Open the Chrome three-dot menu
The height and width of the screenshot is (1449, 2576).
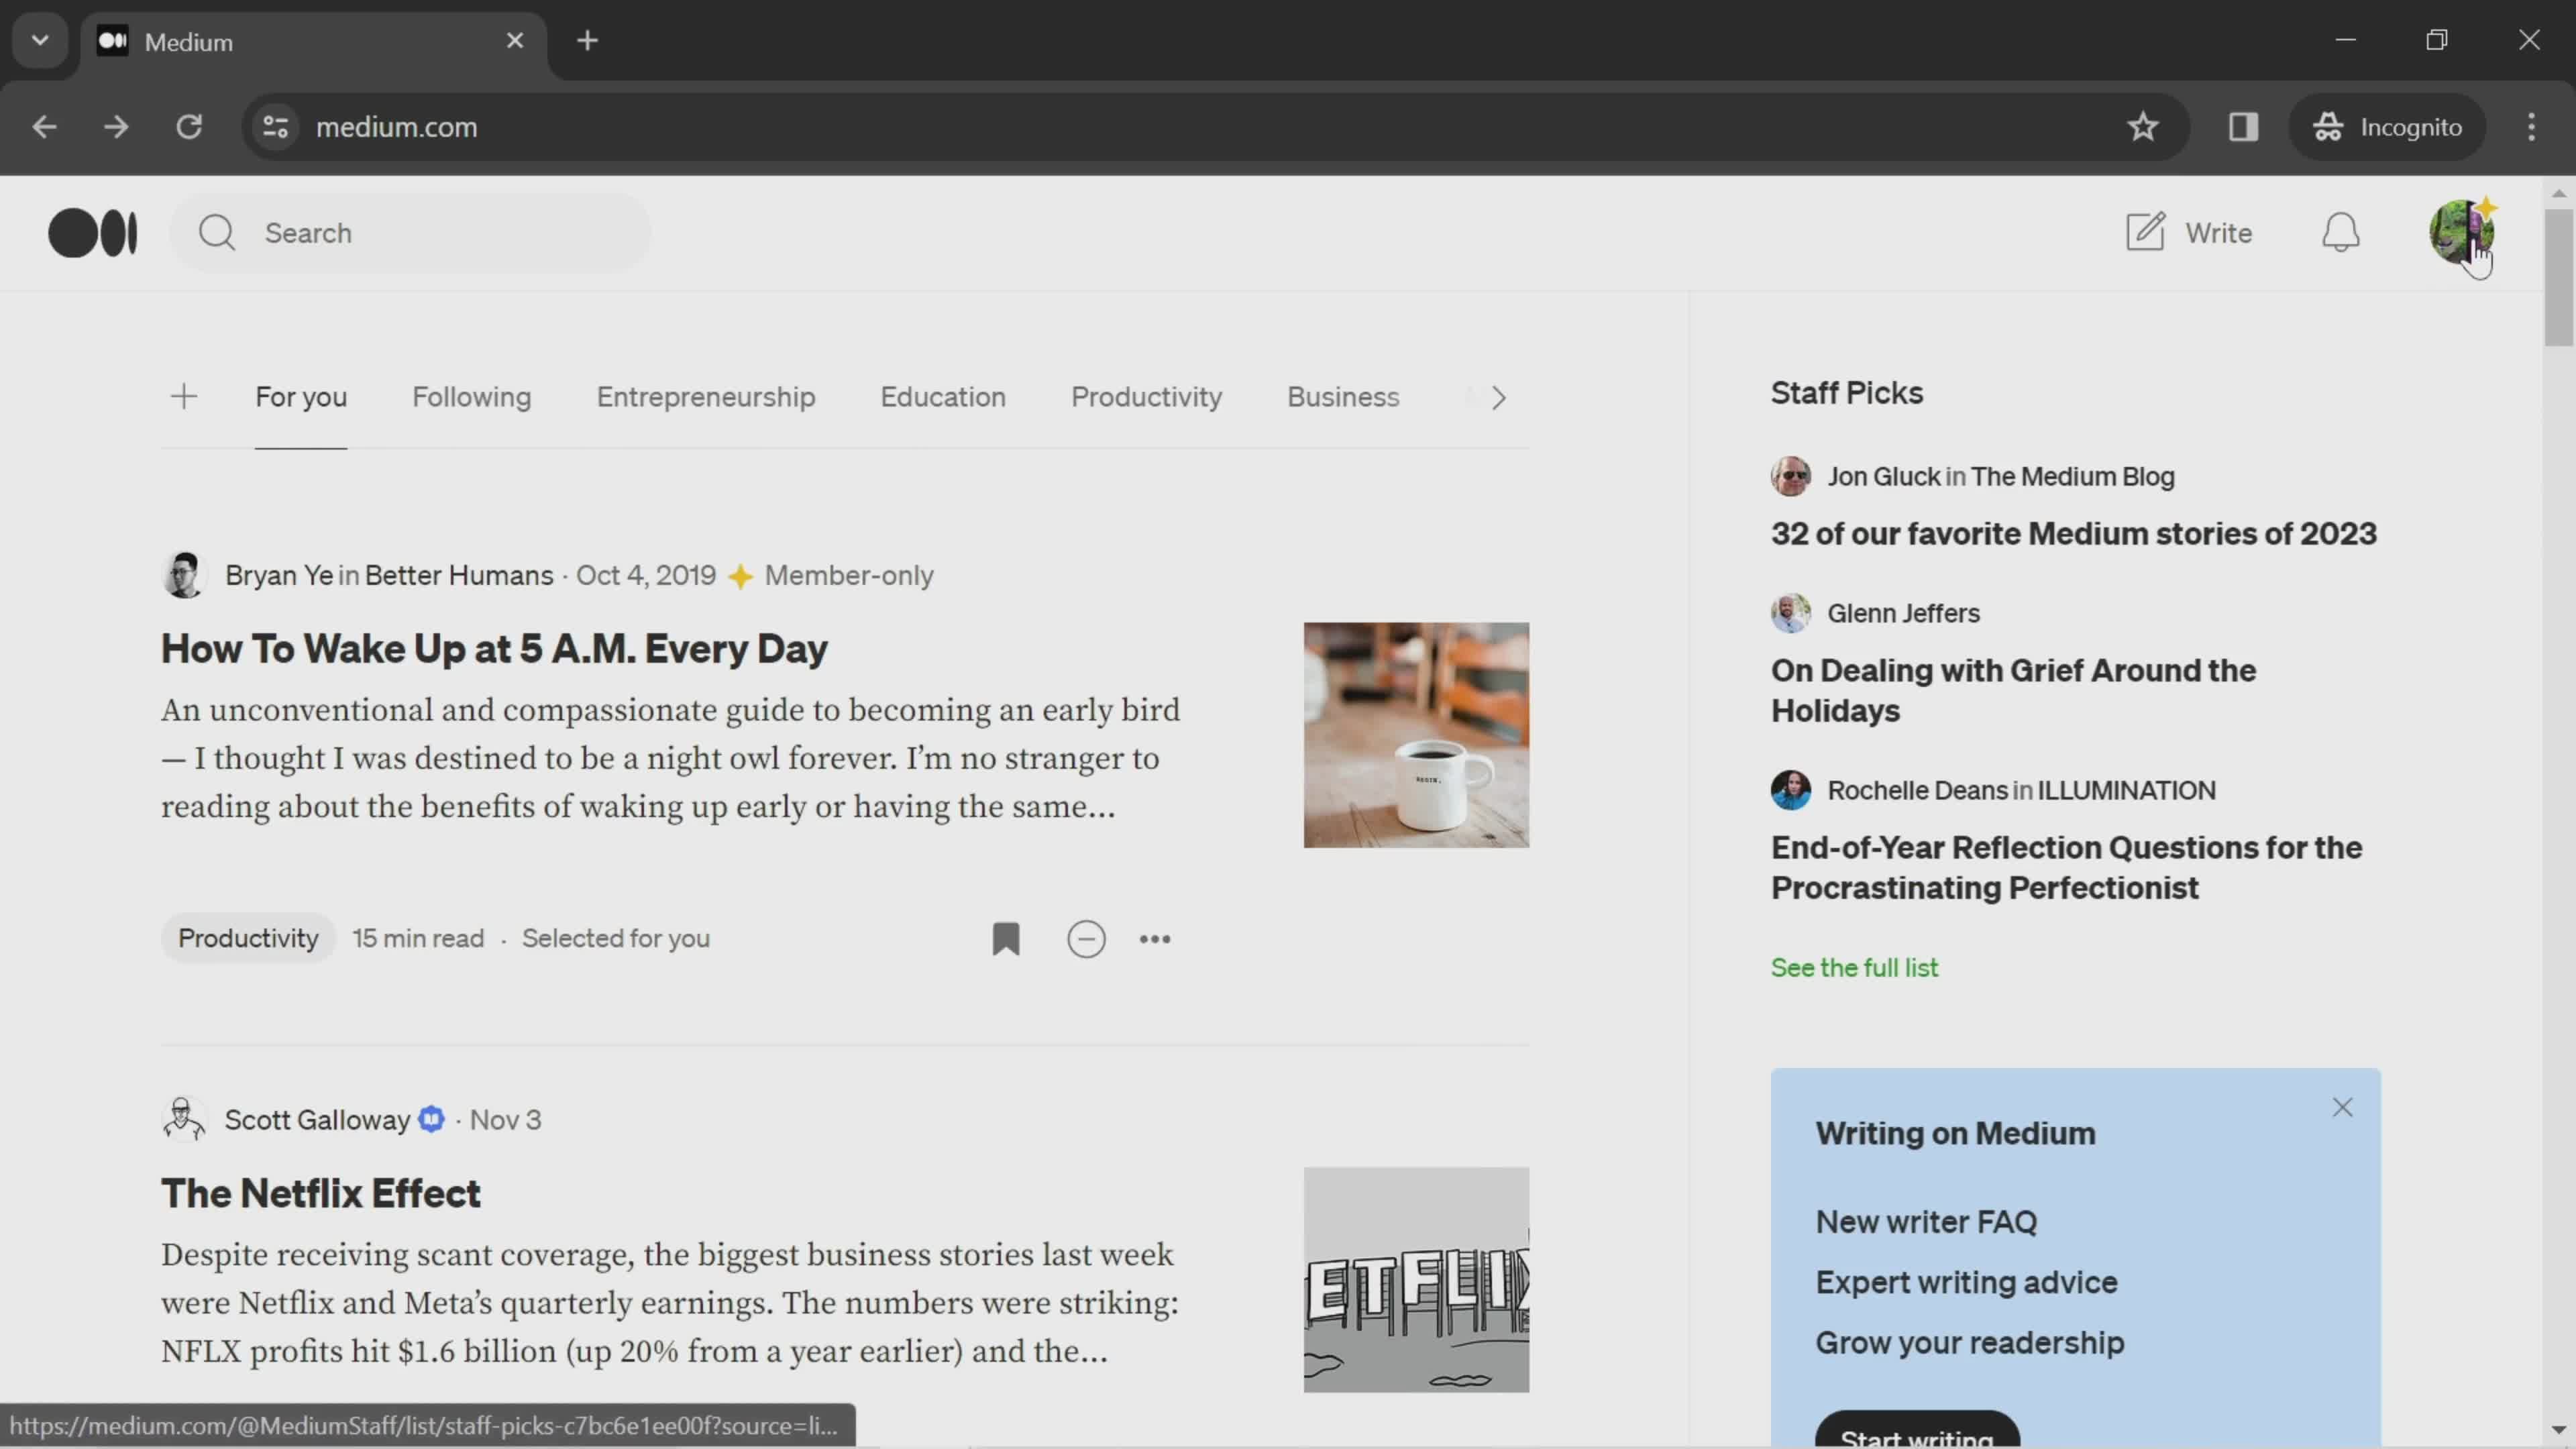(2531, 127)
